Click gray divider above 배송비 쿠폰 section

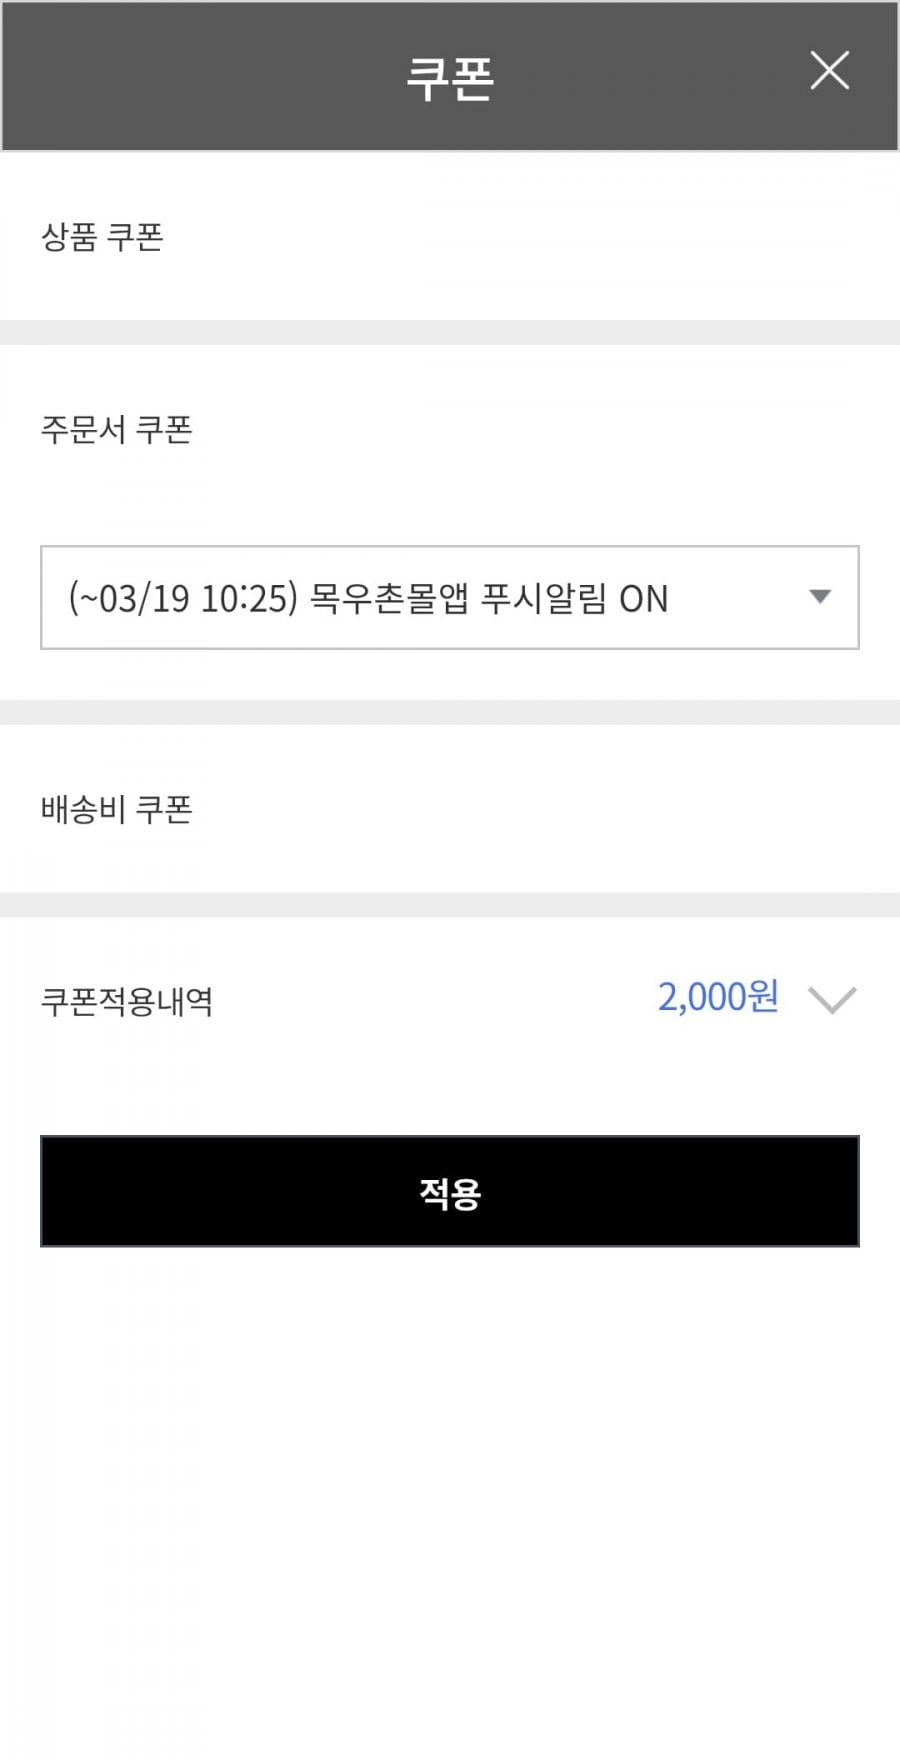450,712
